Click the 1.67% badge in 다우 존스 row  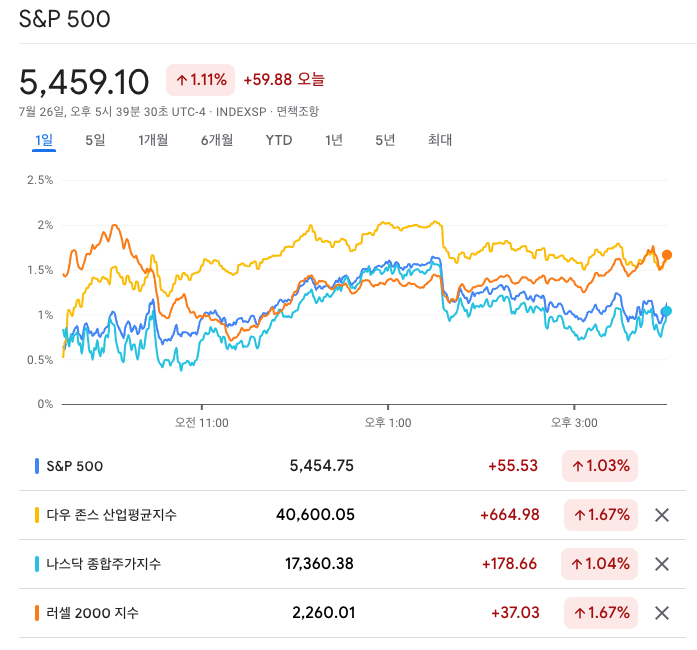point(601,515)
